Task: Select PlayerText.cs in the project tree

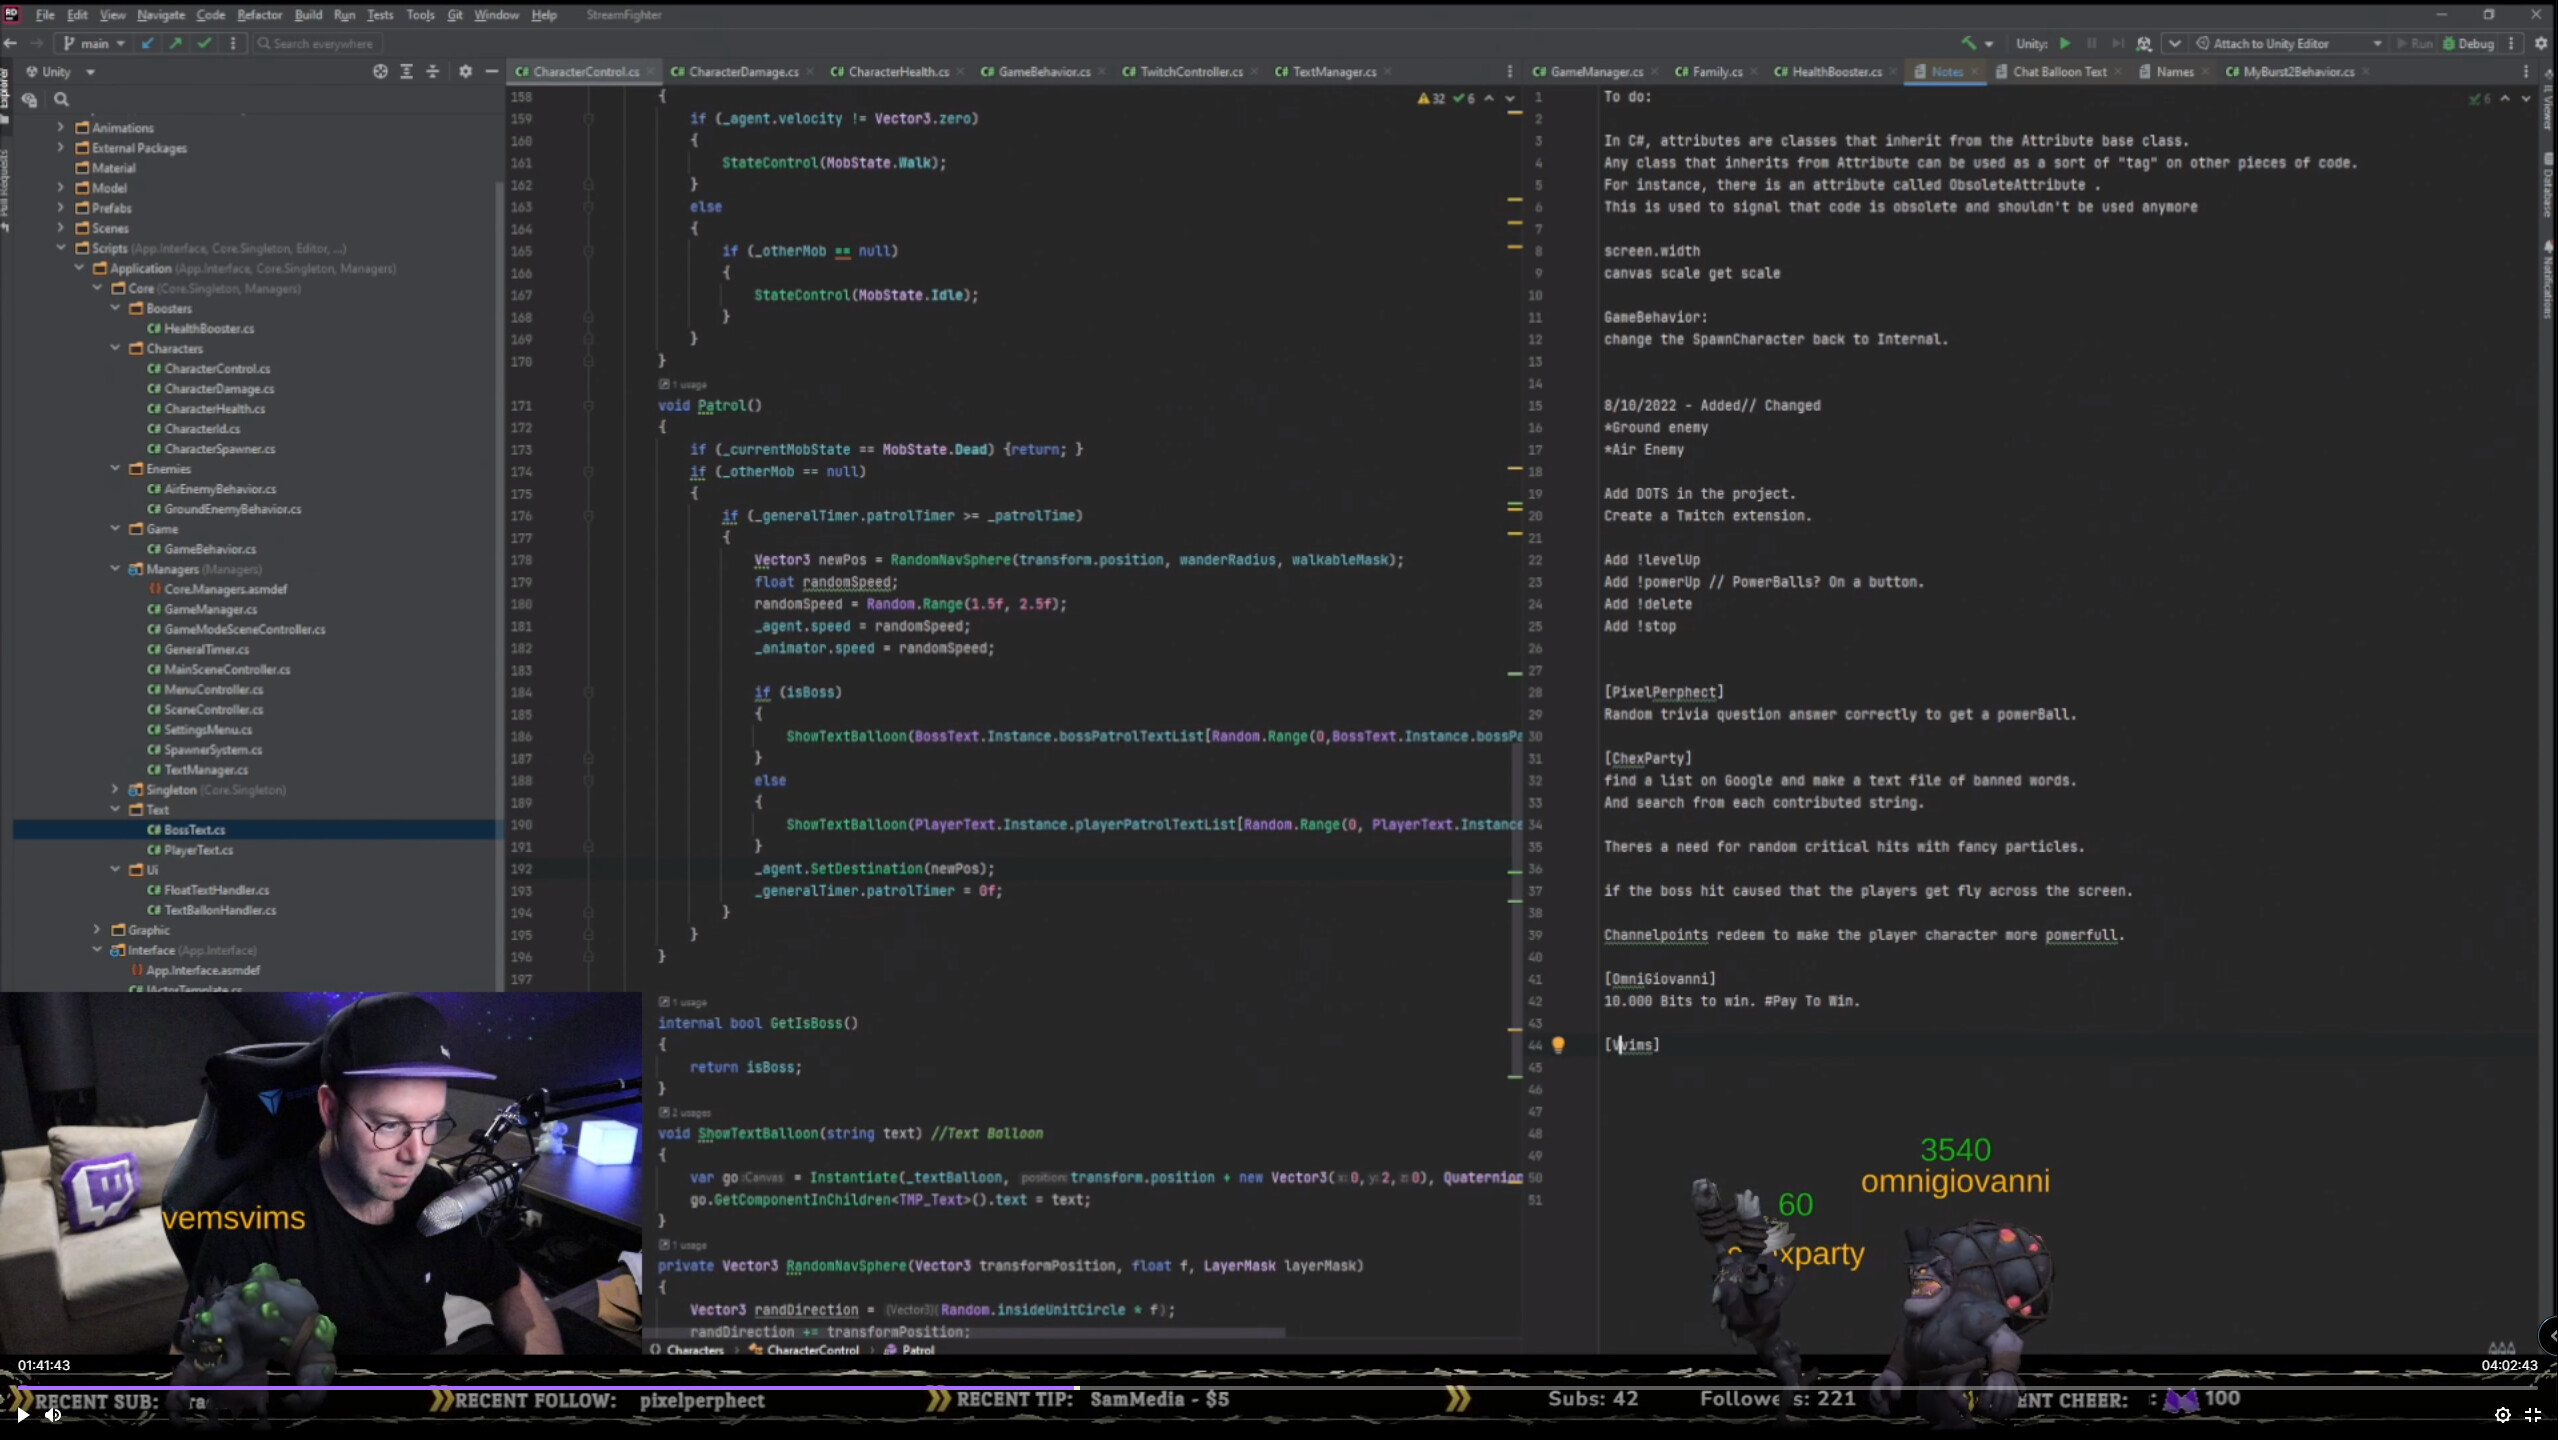Action: click(192, 849)
